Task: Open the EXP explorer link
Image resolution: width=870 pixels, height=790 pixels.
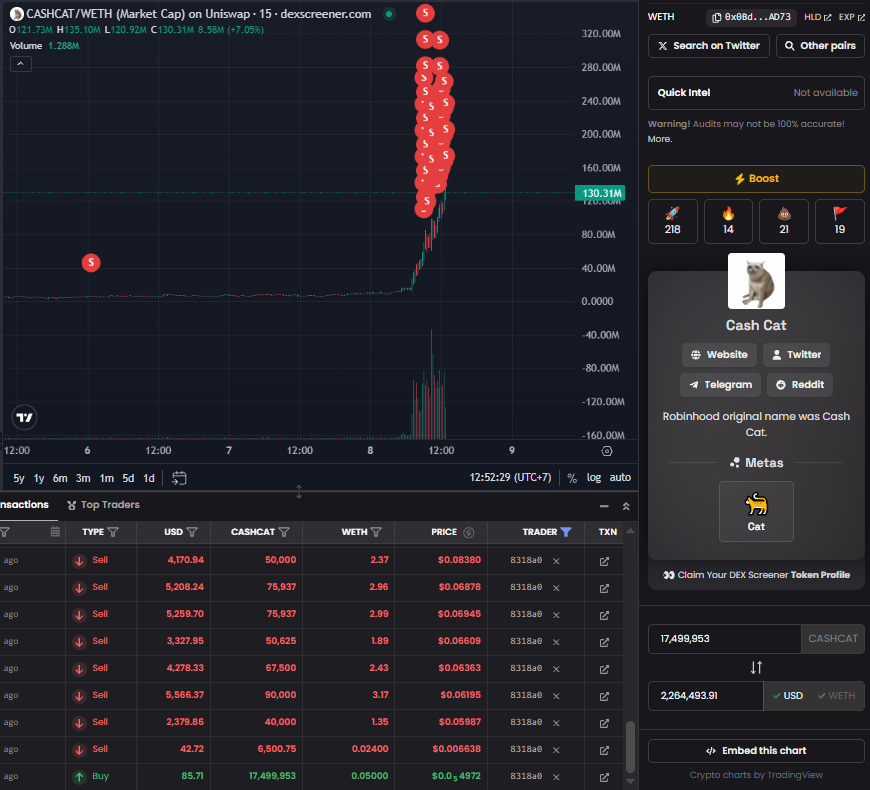Action: pyautogui.click(x=852, y=17)
